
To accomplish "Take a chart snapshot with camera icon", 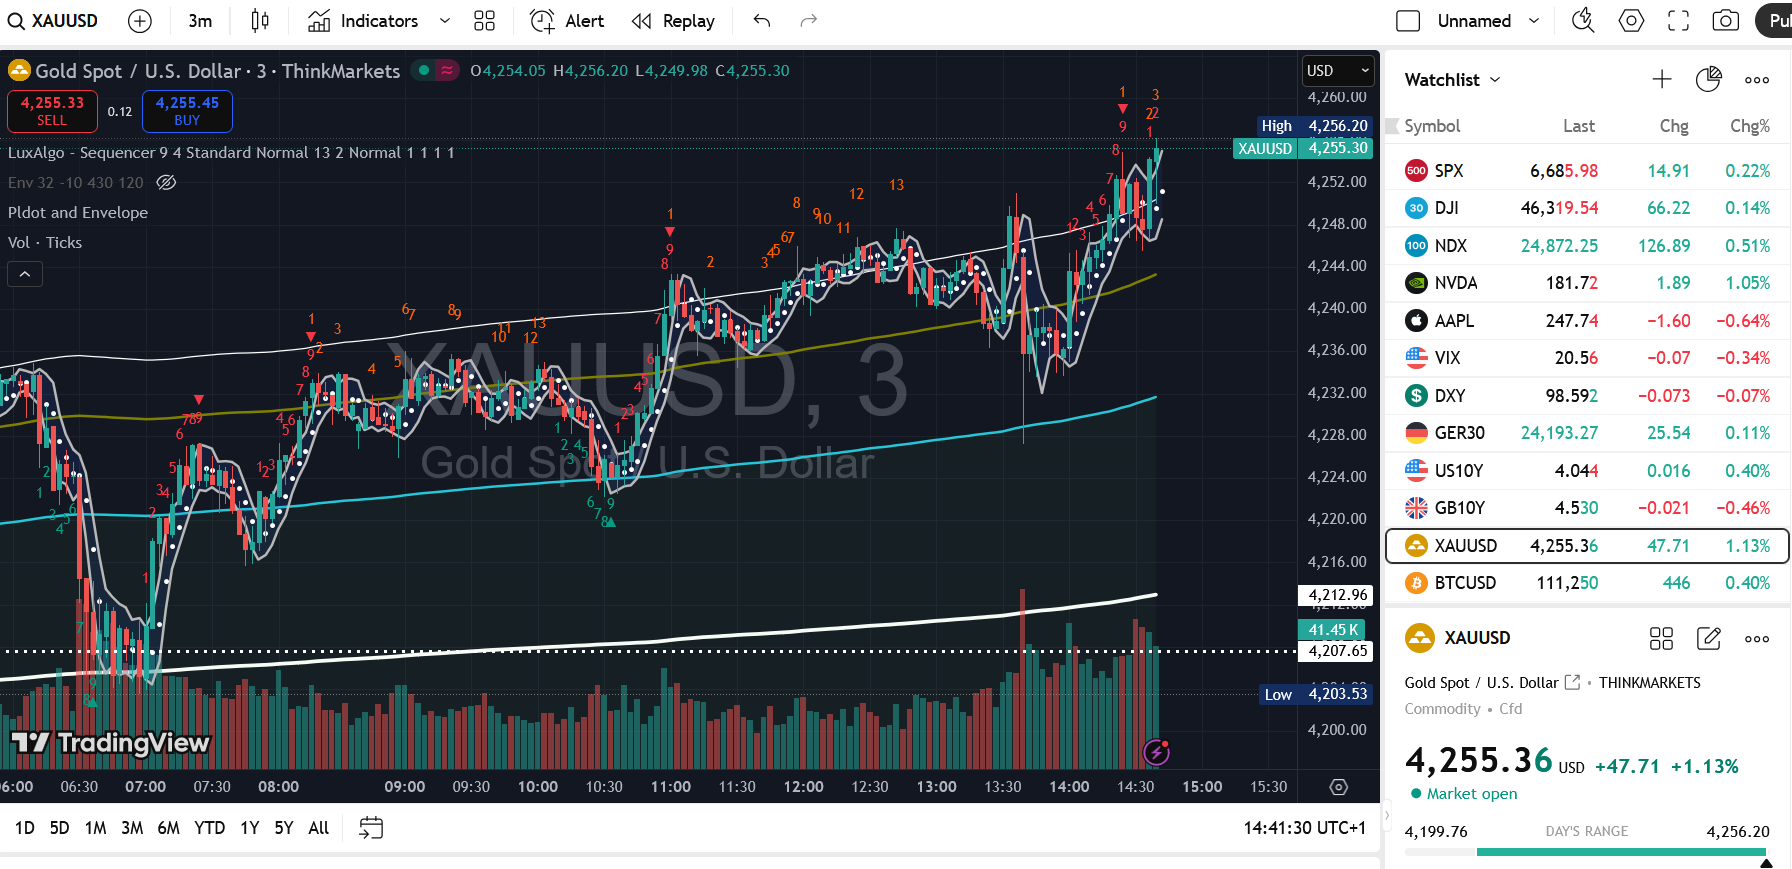I will tap(1726, 21).
